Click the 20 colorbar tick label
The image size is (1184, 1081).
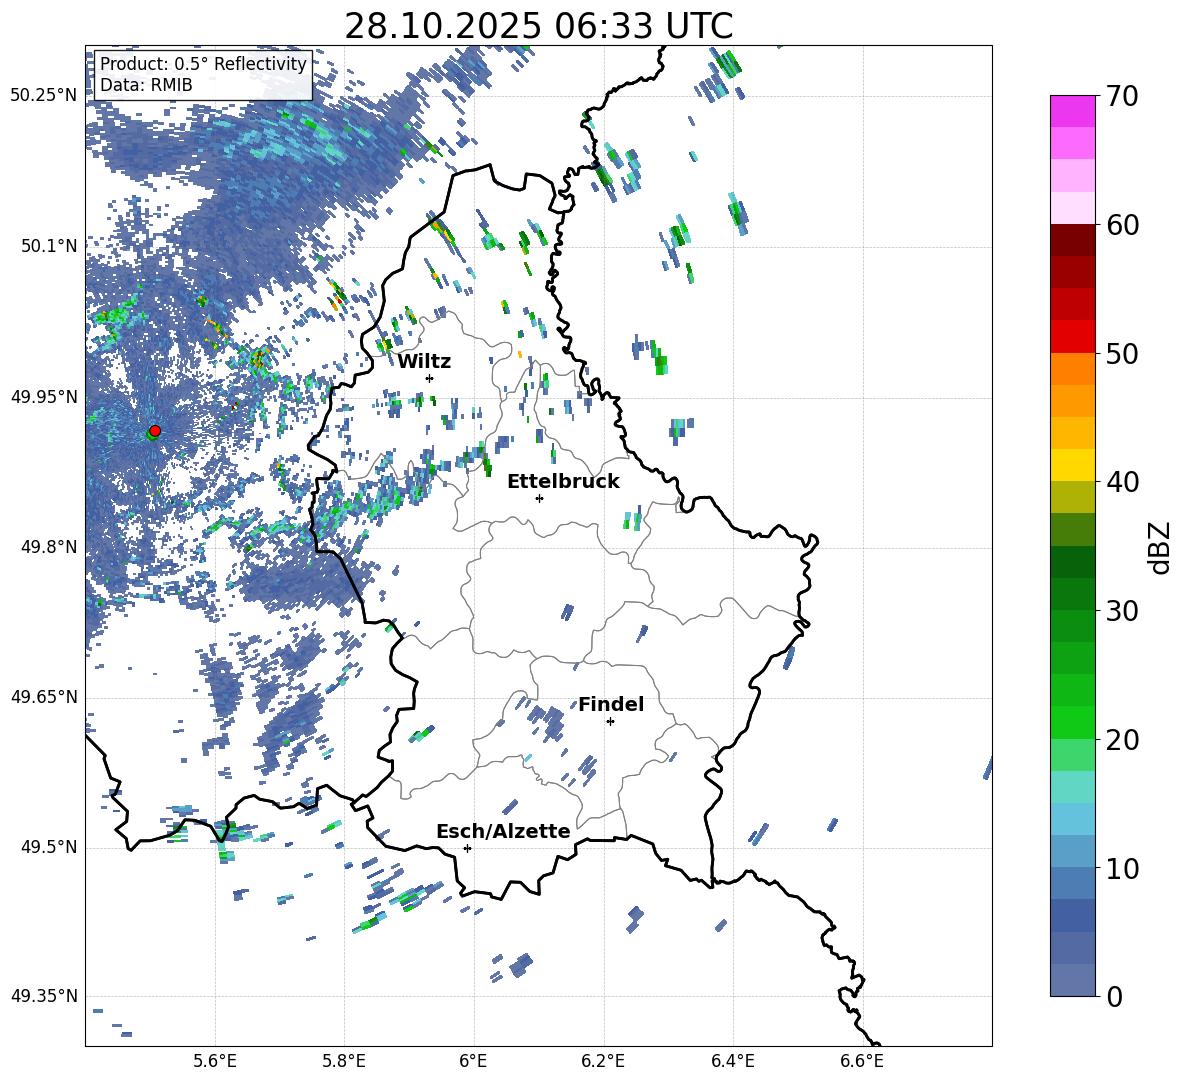[1122, 740]
